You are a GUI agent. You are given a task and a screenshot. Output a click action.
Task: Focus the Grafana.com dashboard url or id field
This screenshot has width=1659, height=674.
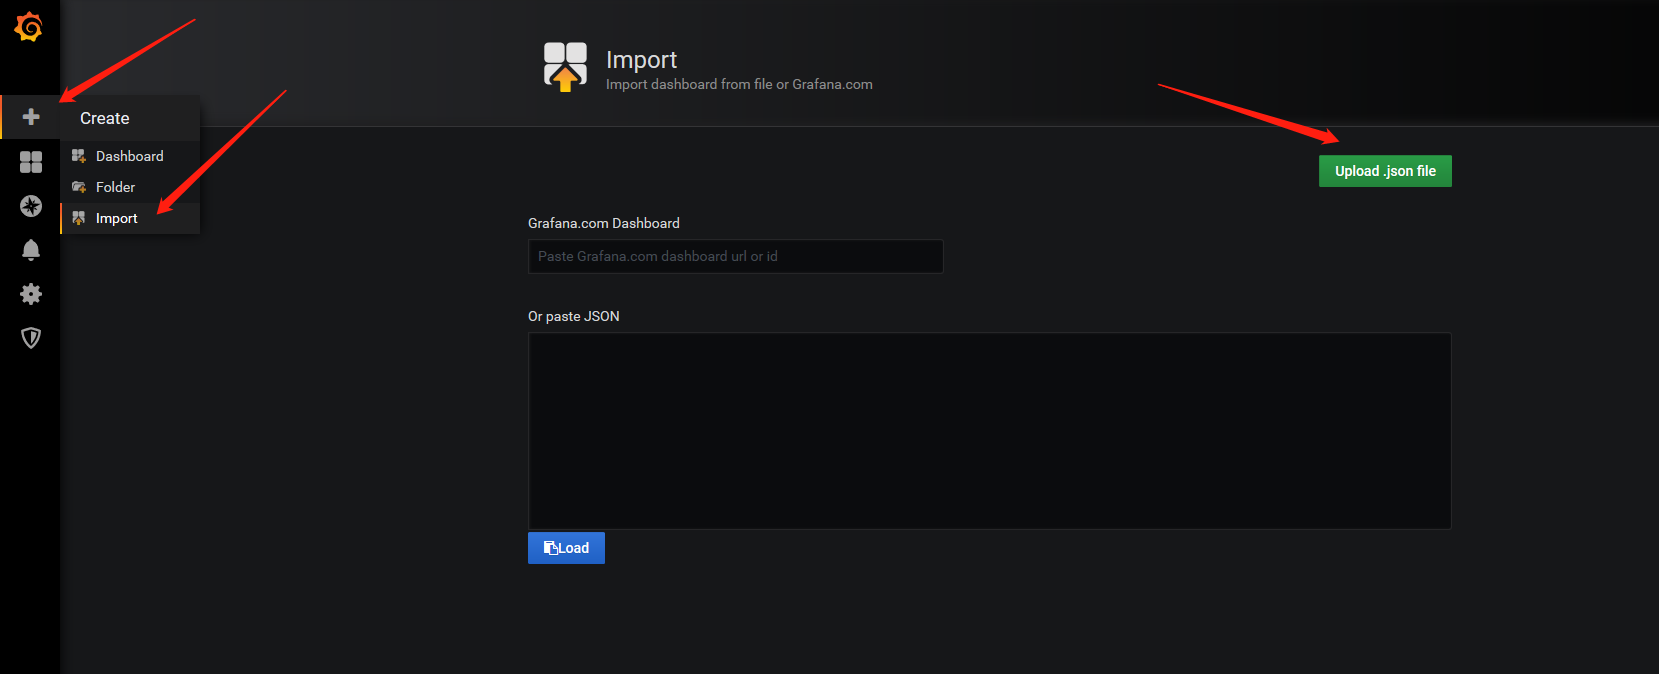tap(735, 256)
